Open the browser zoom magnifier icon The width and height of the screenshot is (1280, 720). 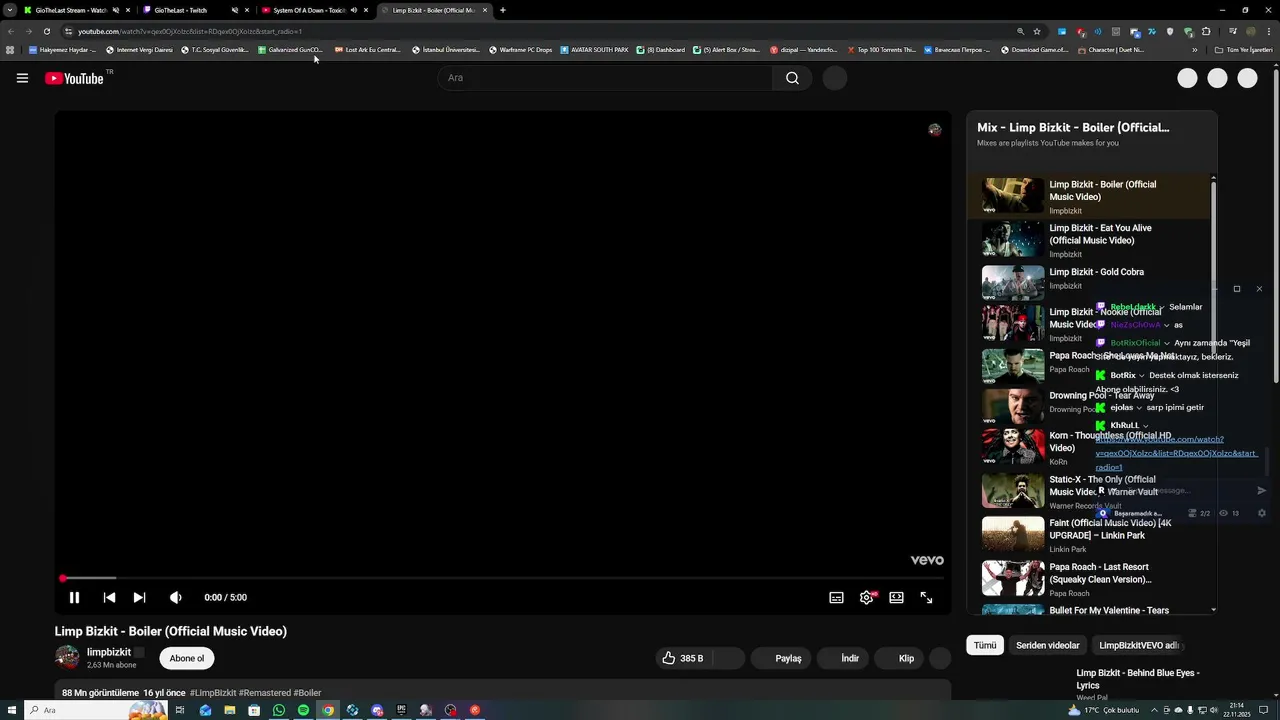(1020, 31)
